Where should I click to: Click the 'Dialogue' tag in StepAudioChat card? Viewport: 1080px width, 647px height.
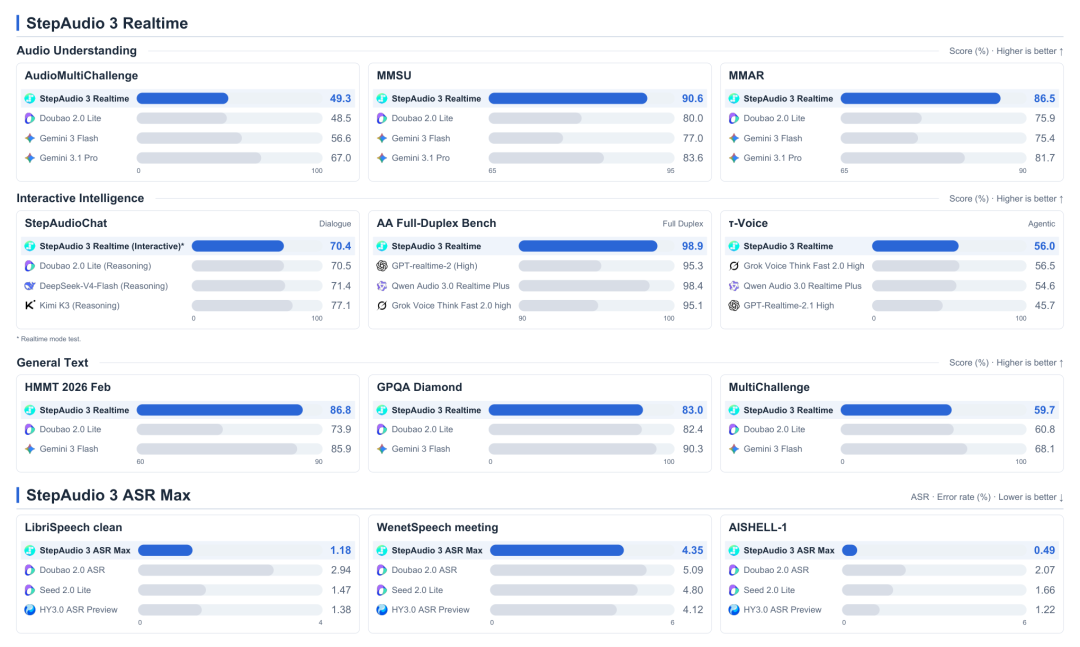(x=335, y=224)
